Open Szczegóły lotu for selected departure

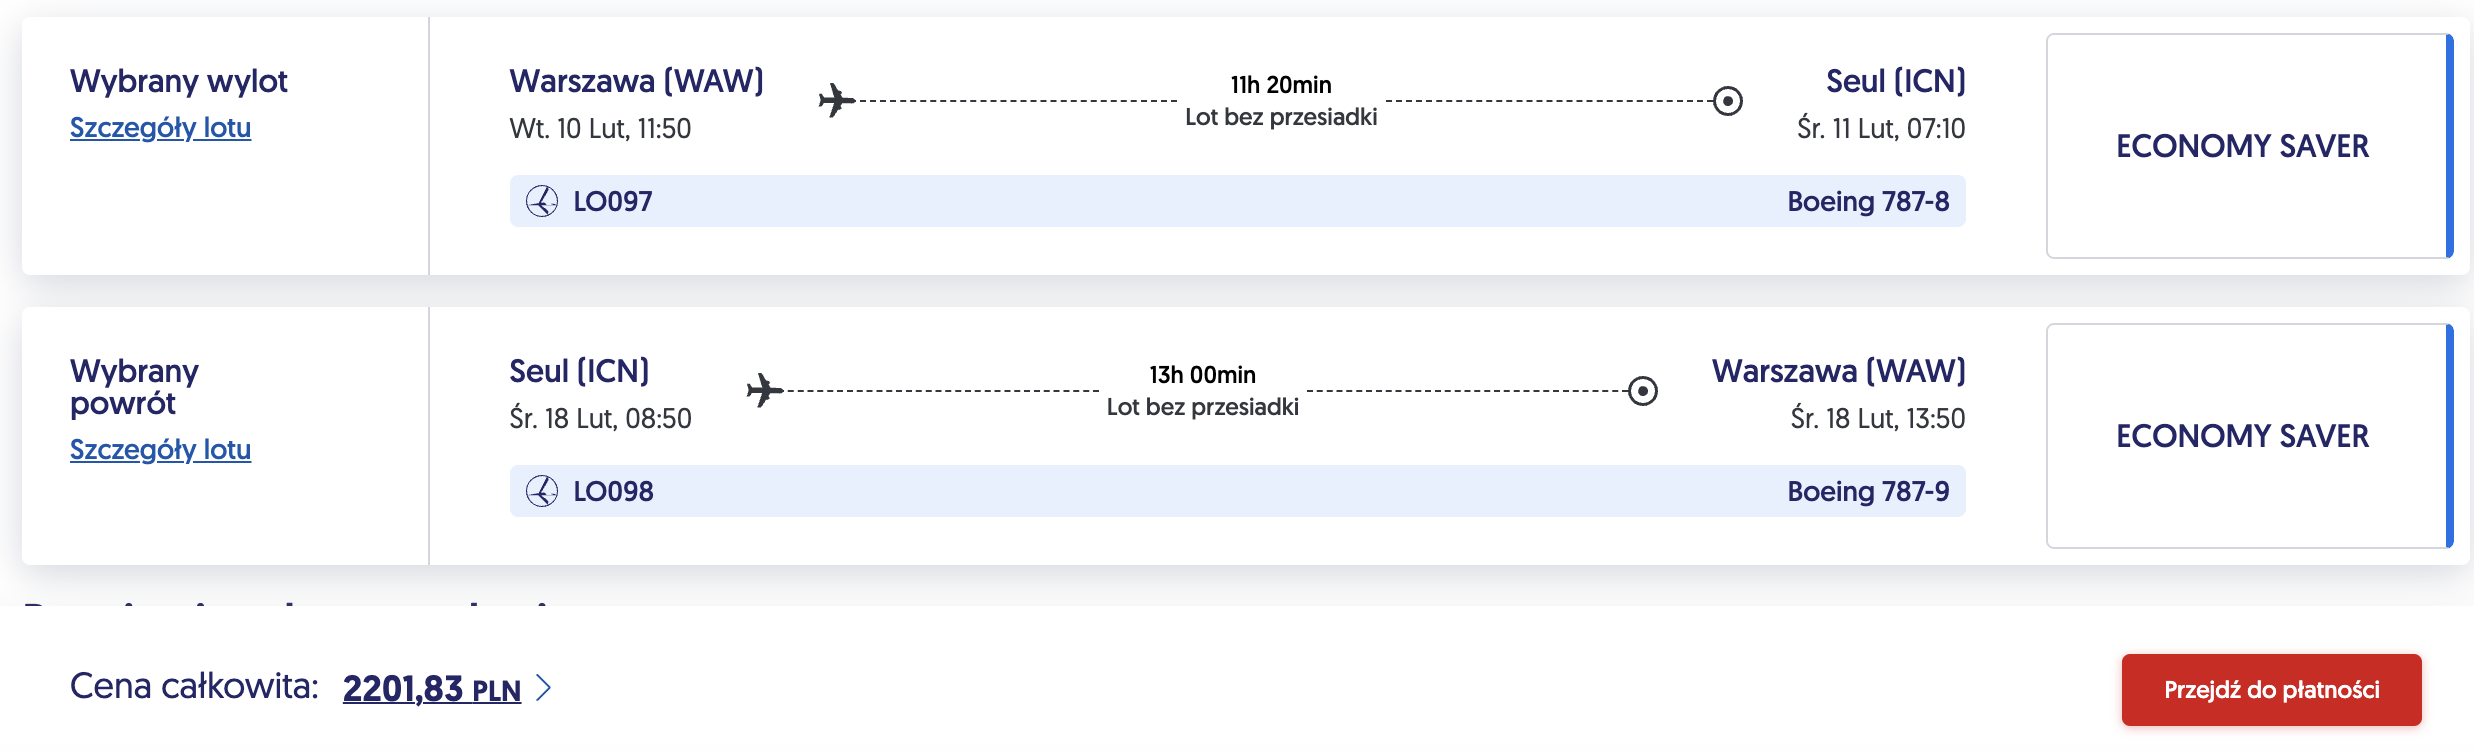tap(160, 128)
